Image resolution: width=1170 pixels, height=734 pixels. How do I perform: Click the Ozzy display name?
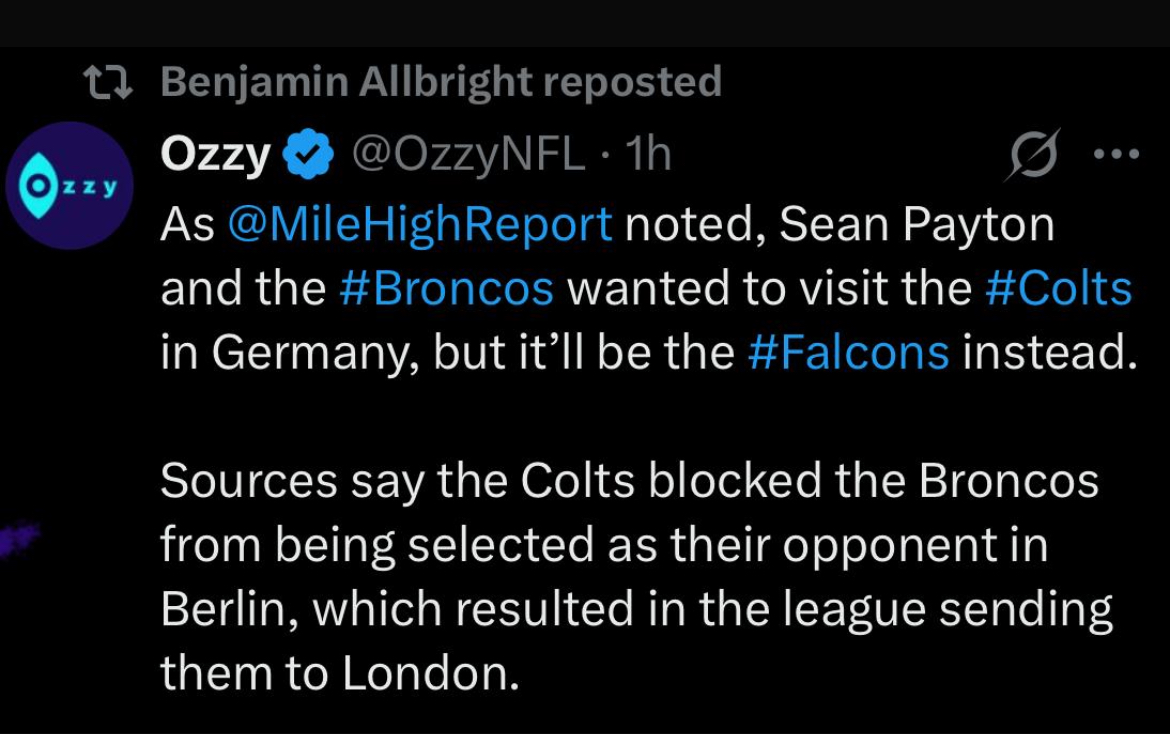tap(215, 156)
